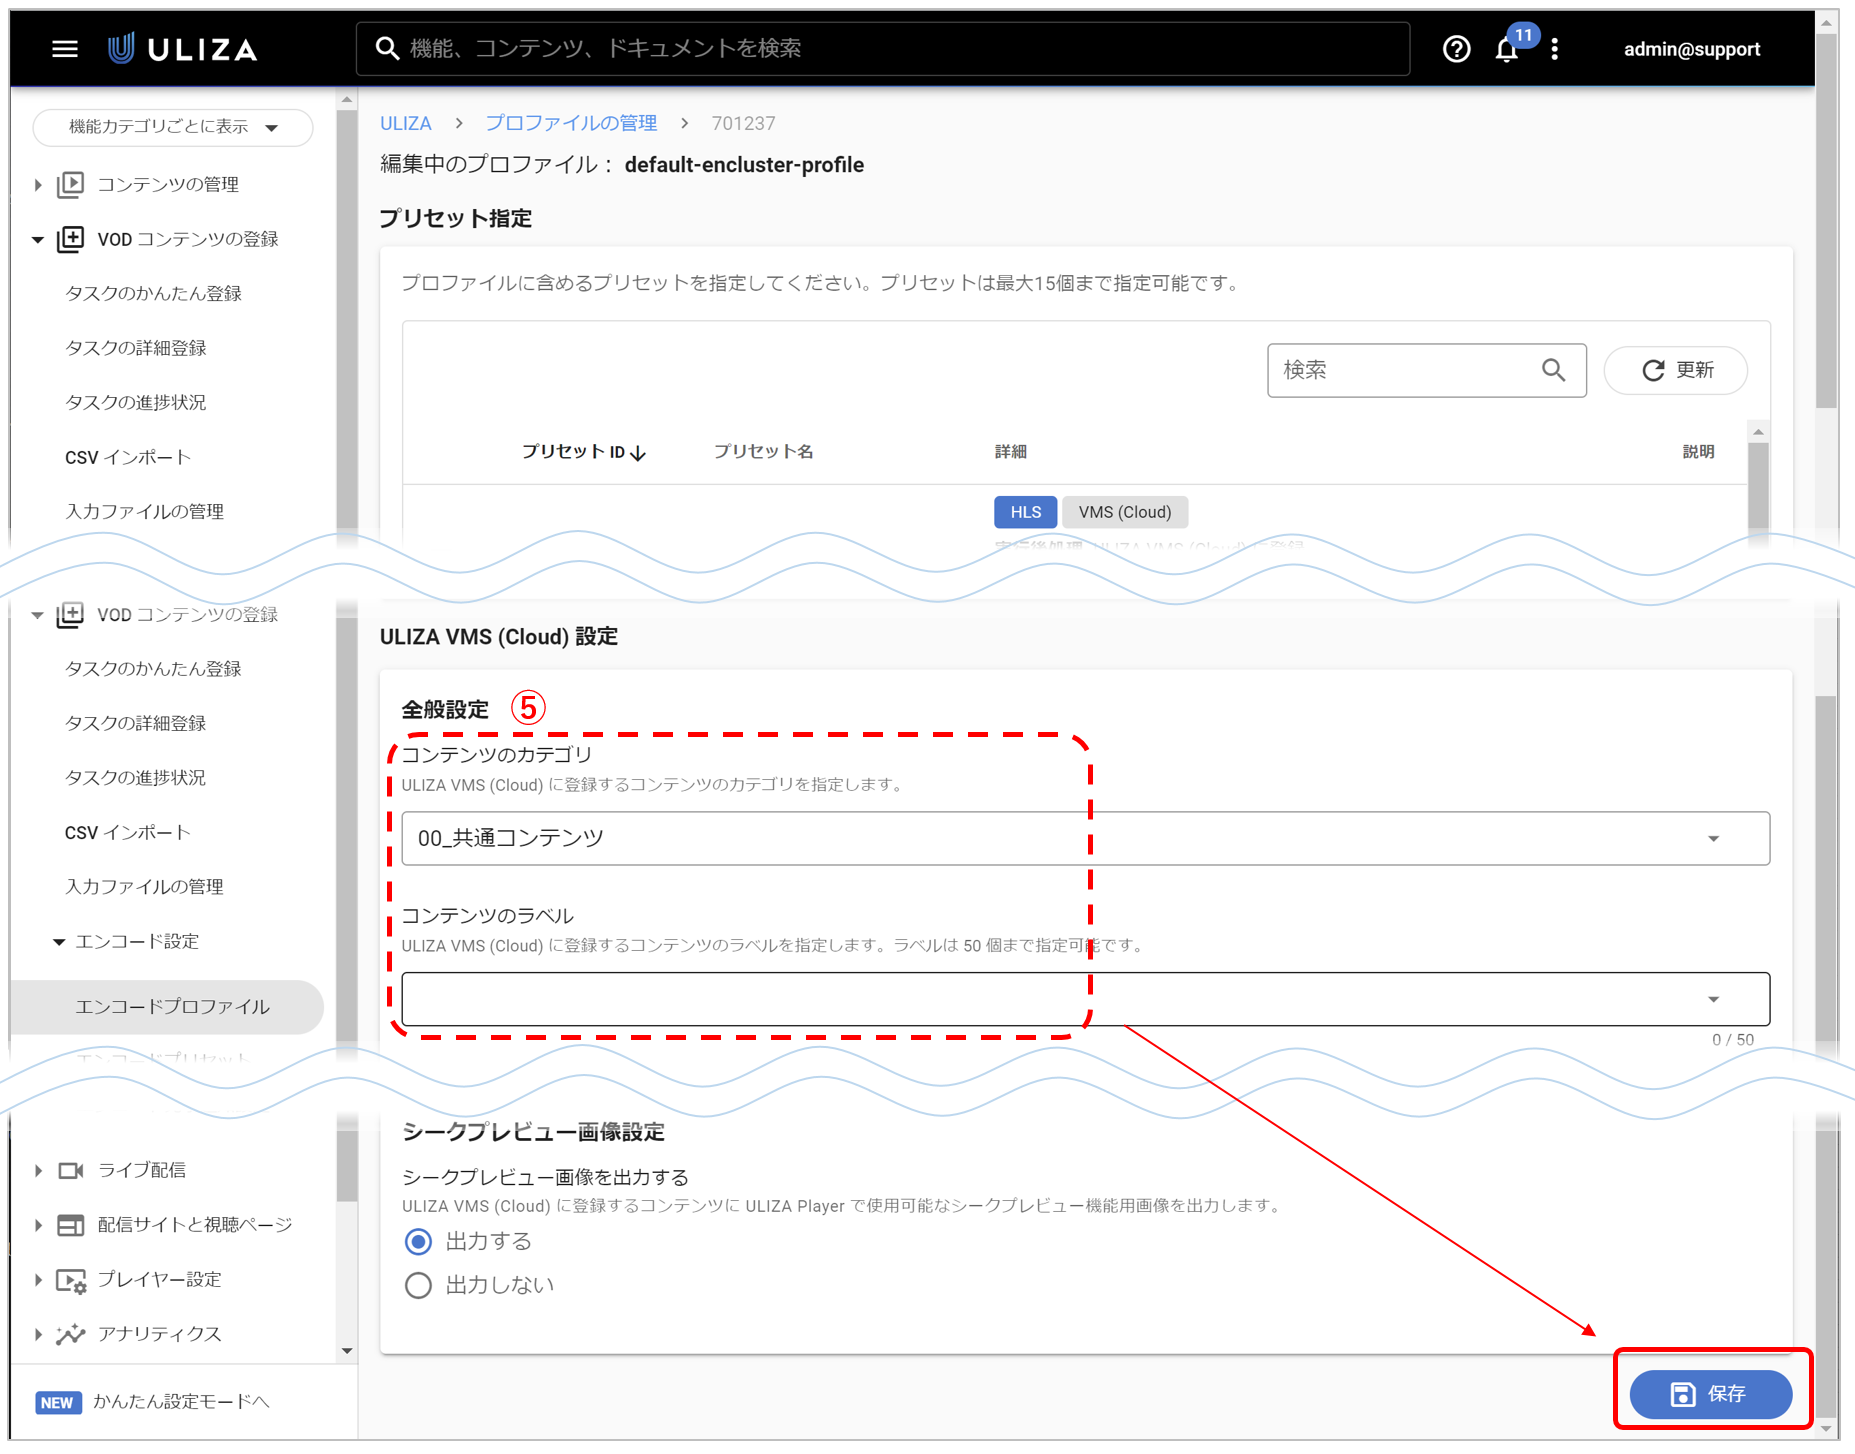Click the ライブ配信 camera icon

click(x=71, y=1170)
